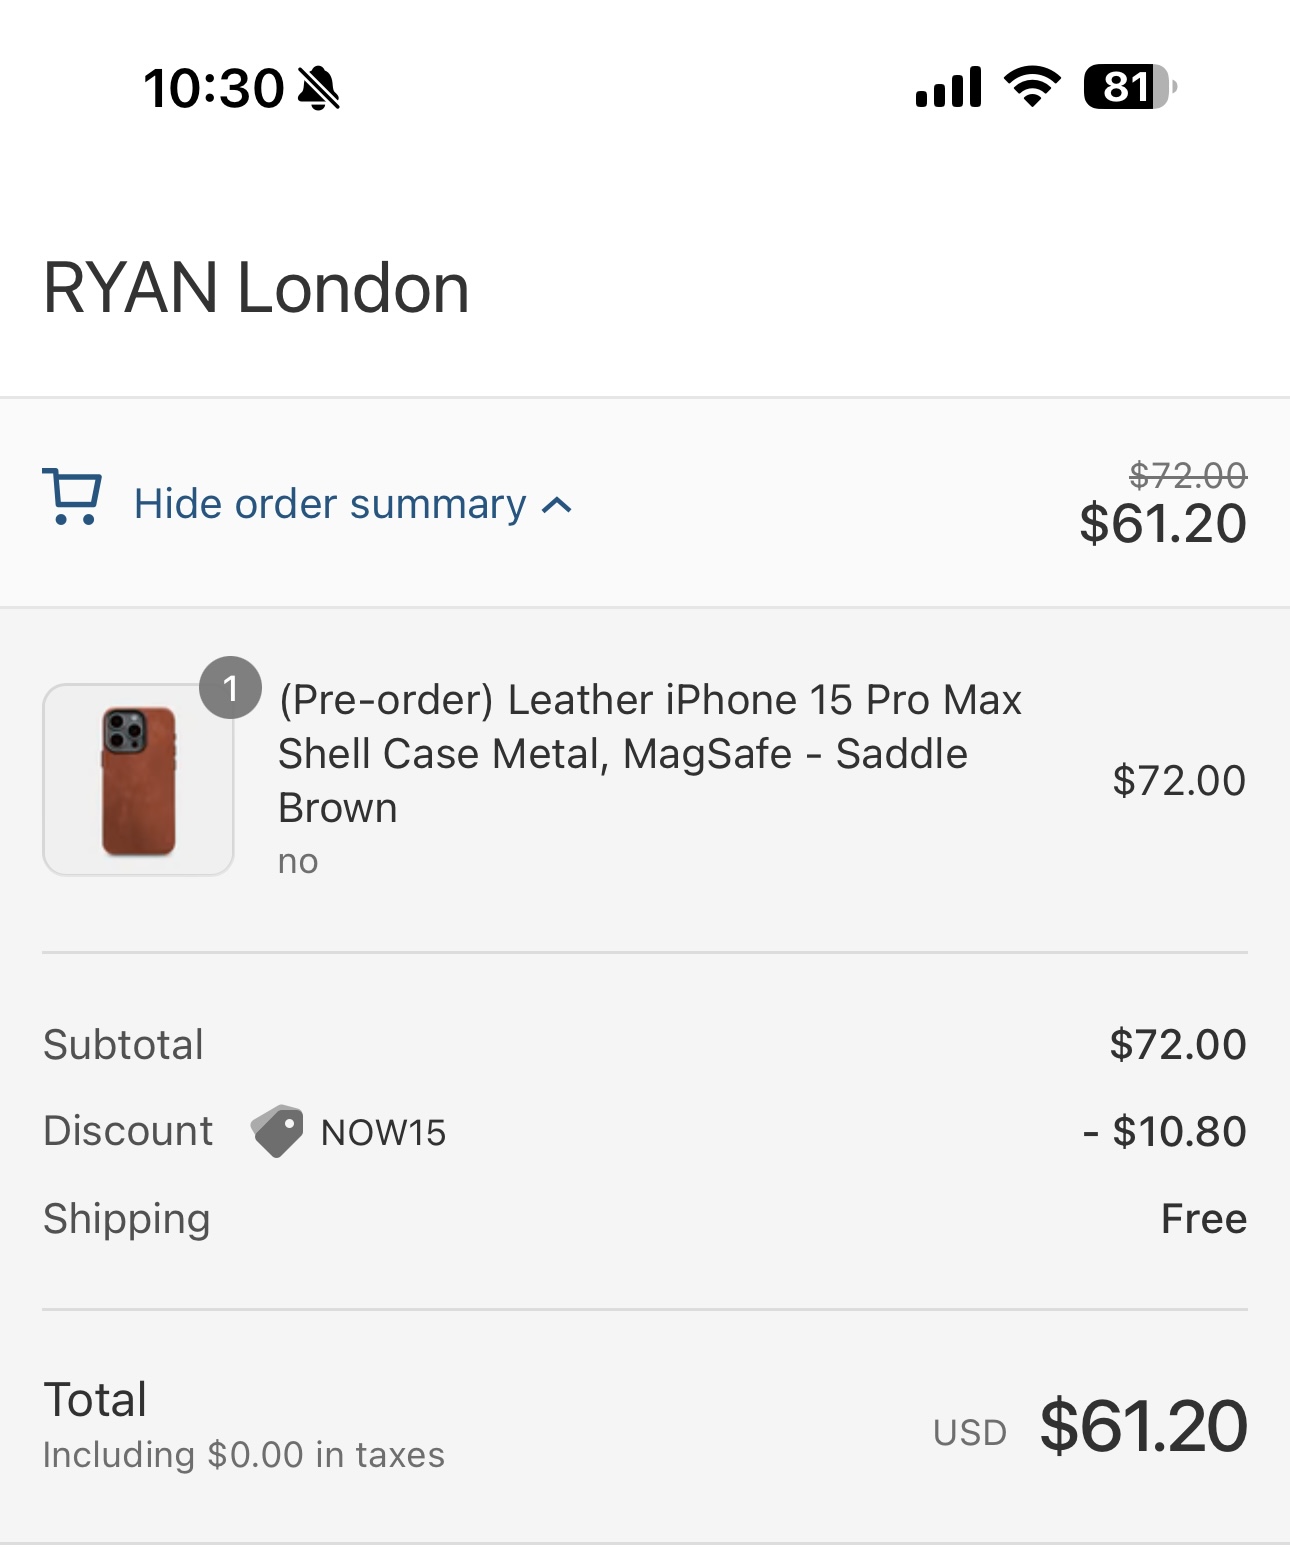Tap the Wi-Fi status icon
Viewport: 1290px width, 1564px height.
tap(1032, 87)
